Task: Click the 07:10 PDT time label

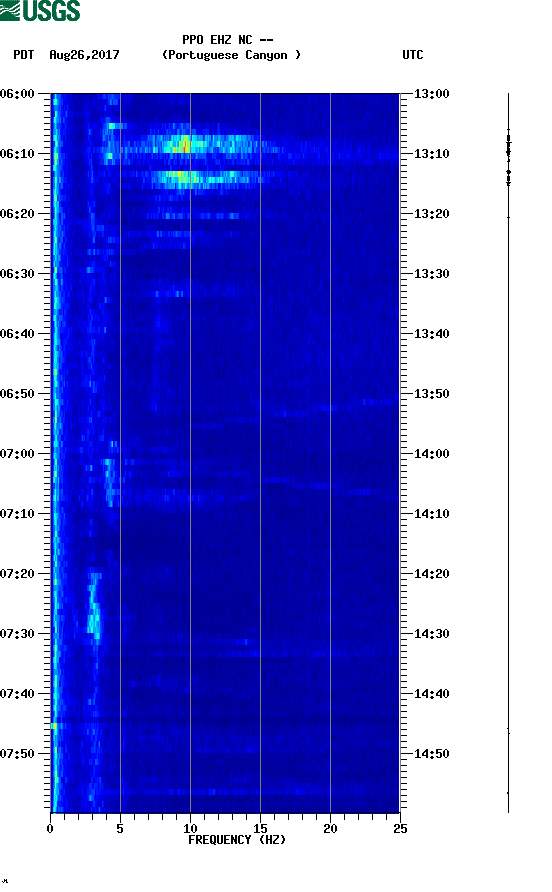Action: click(x=17, y=514)
